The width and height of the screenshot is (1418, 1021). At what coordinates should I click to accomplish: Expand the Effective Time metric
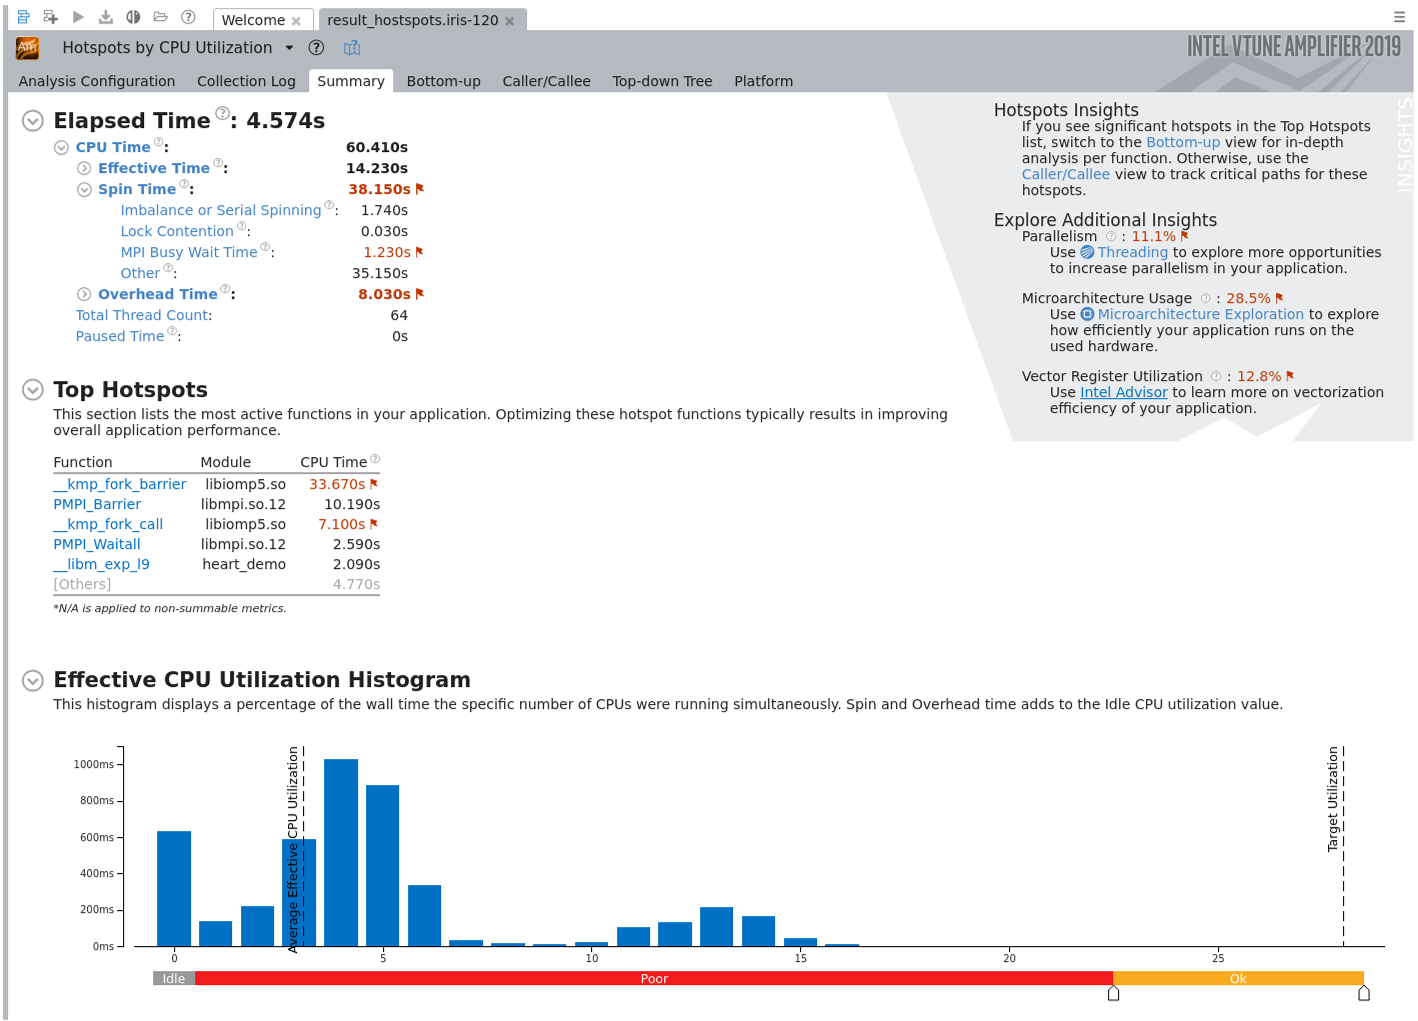[x=84, y=168]
